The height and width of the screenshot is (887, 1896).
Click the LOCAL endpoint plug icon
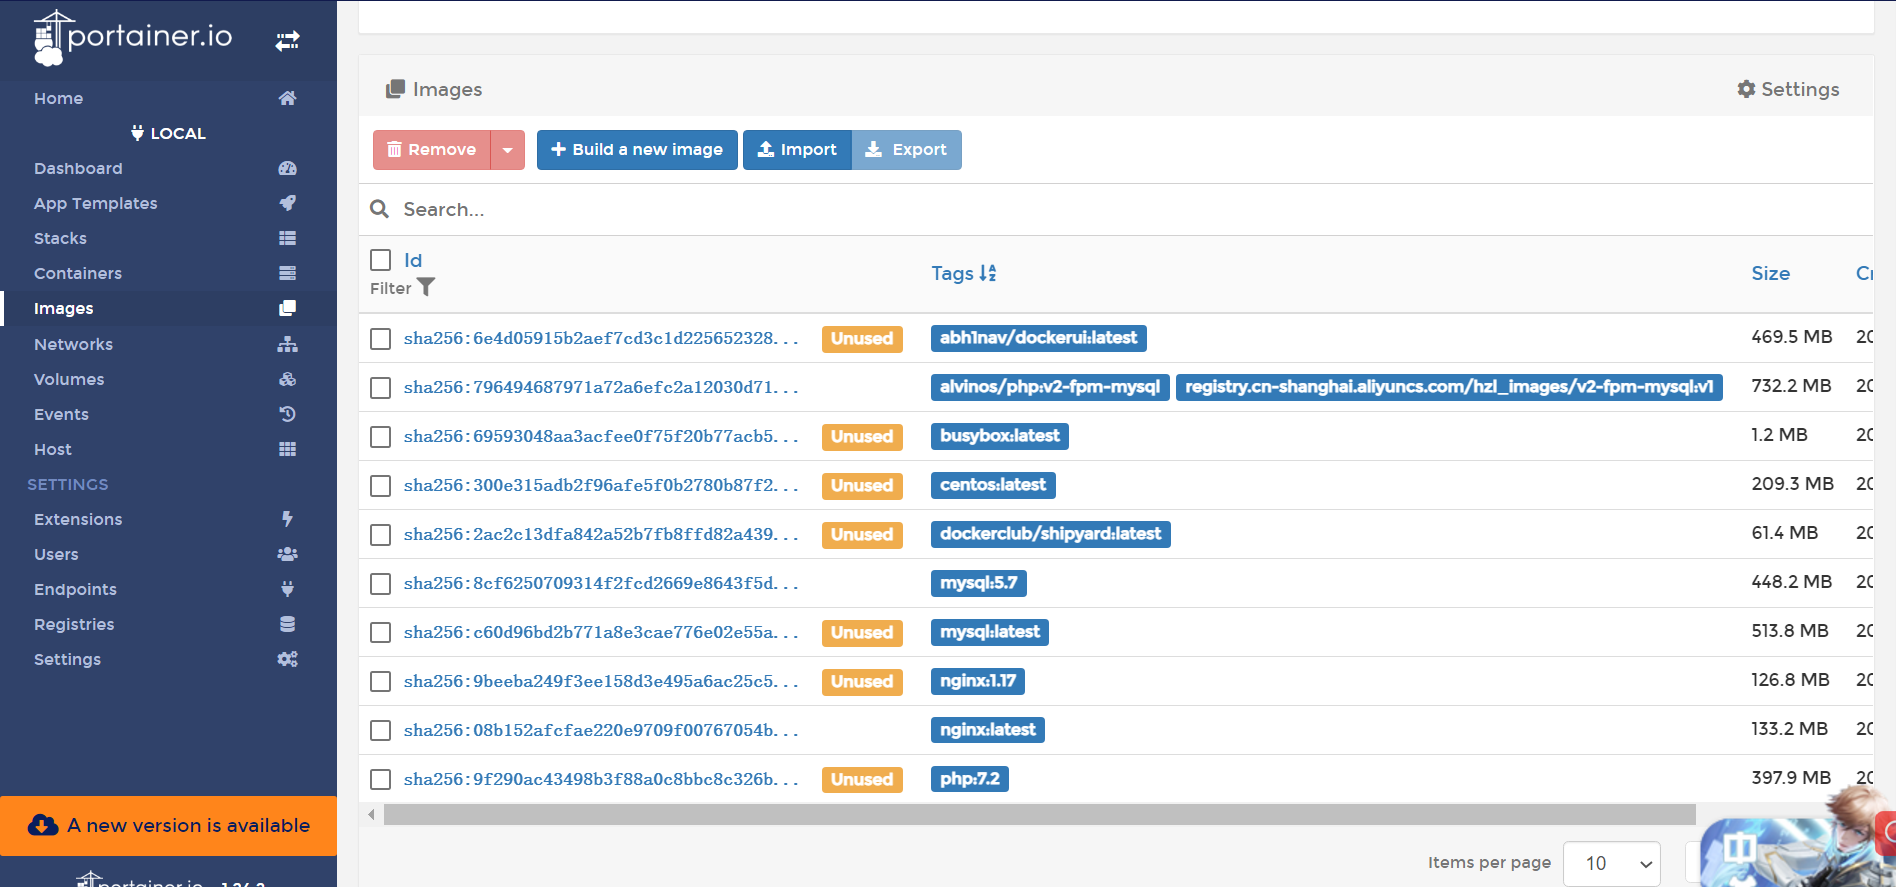137,133
